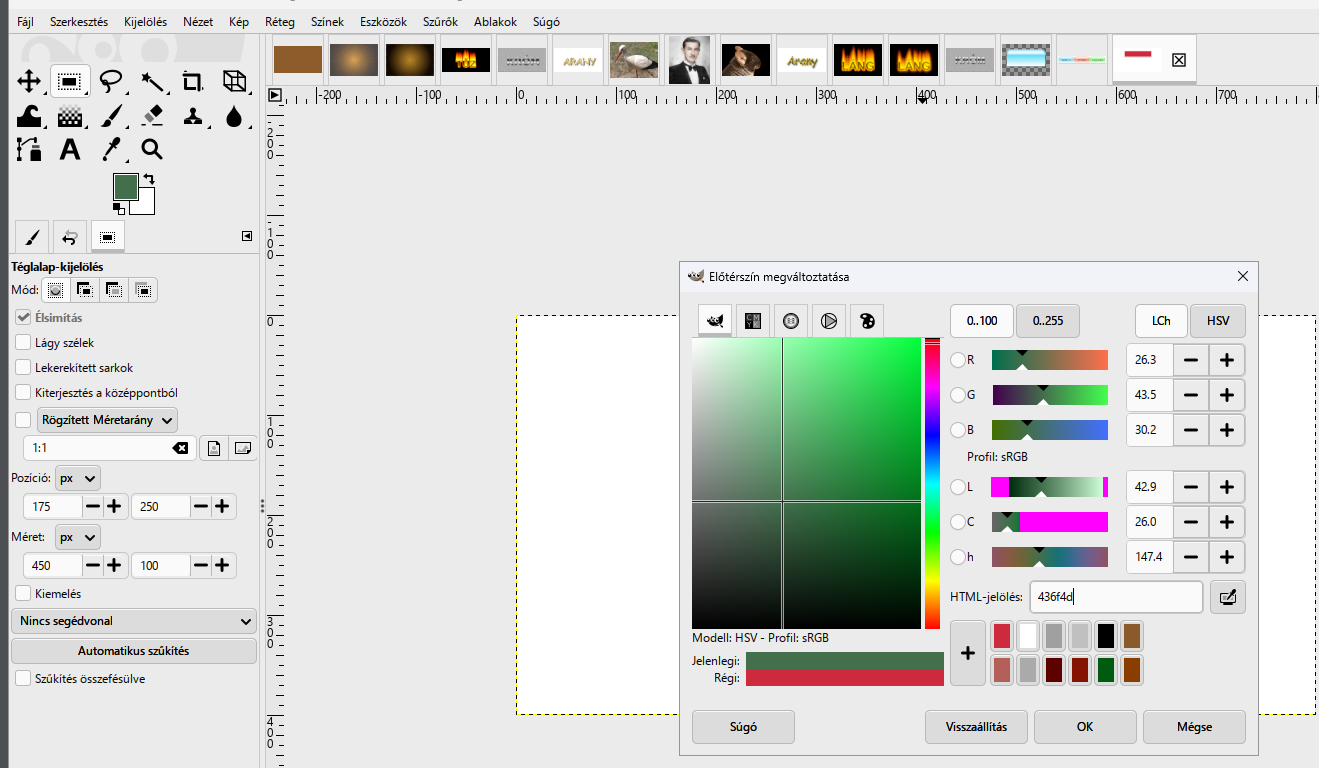This screenshot has width=1319, height=768.
Task: Toggle Szűkítés összefésülve checkbox
Action: pos(24,679)
